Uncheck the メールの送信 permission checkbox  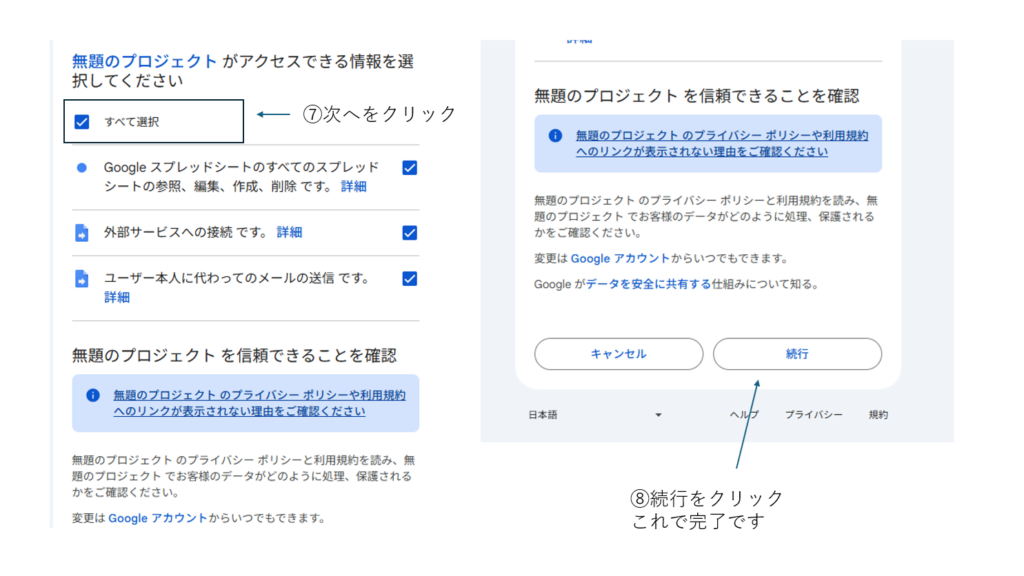pos(409,279)
